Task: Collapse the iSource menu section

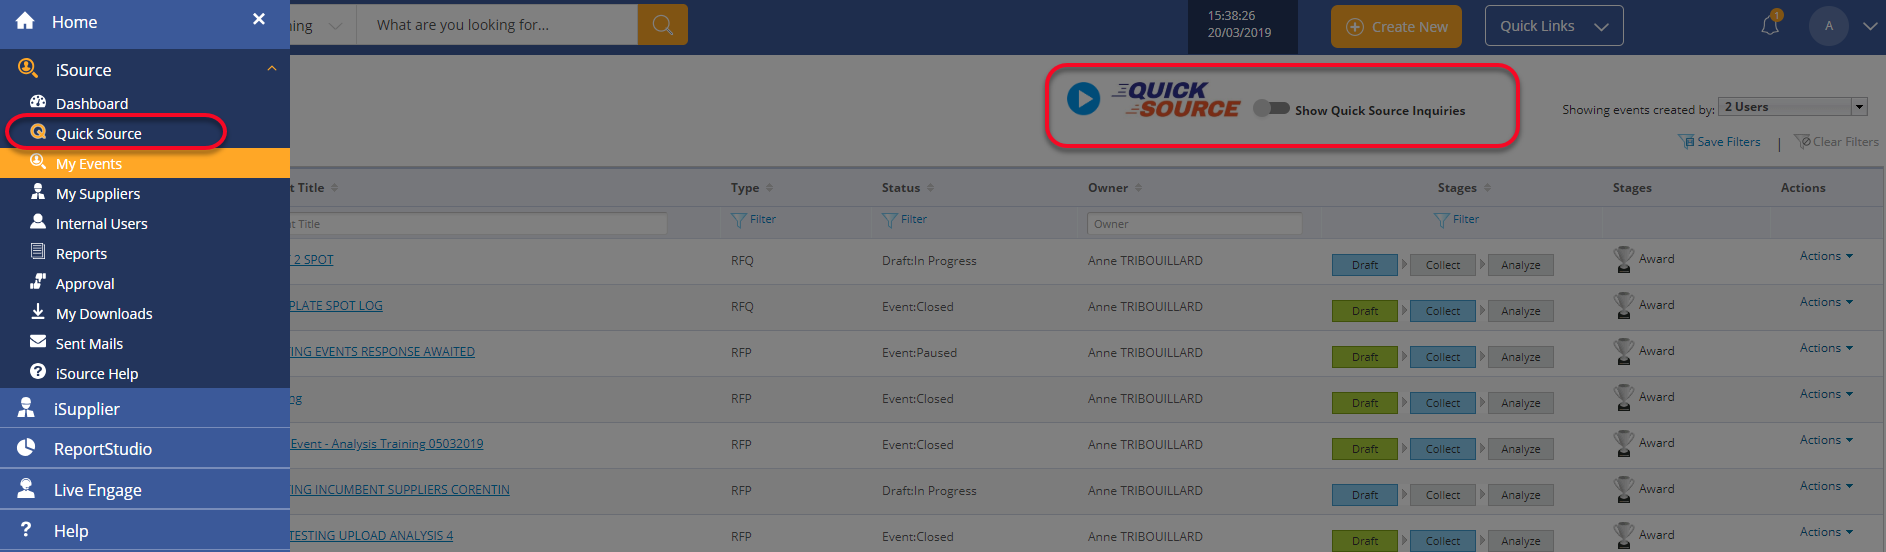Action: [272, 69]
